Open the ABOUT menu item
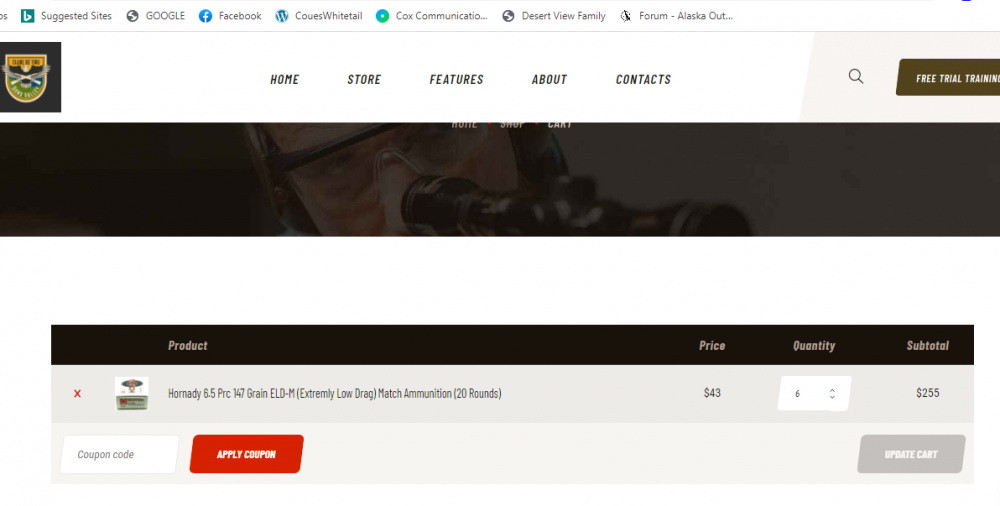This screenshot has width=1000, height=506. click(x=549, y=79)
